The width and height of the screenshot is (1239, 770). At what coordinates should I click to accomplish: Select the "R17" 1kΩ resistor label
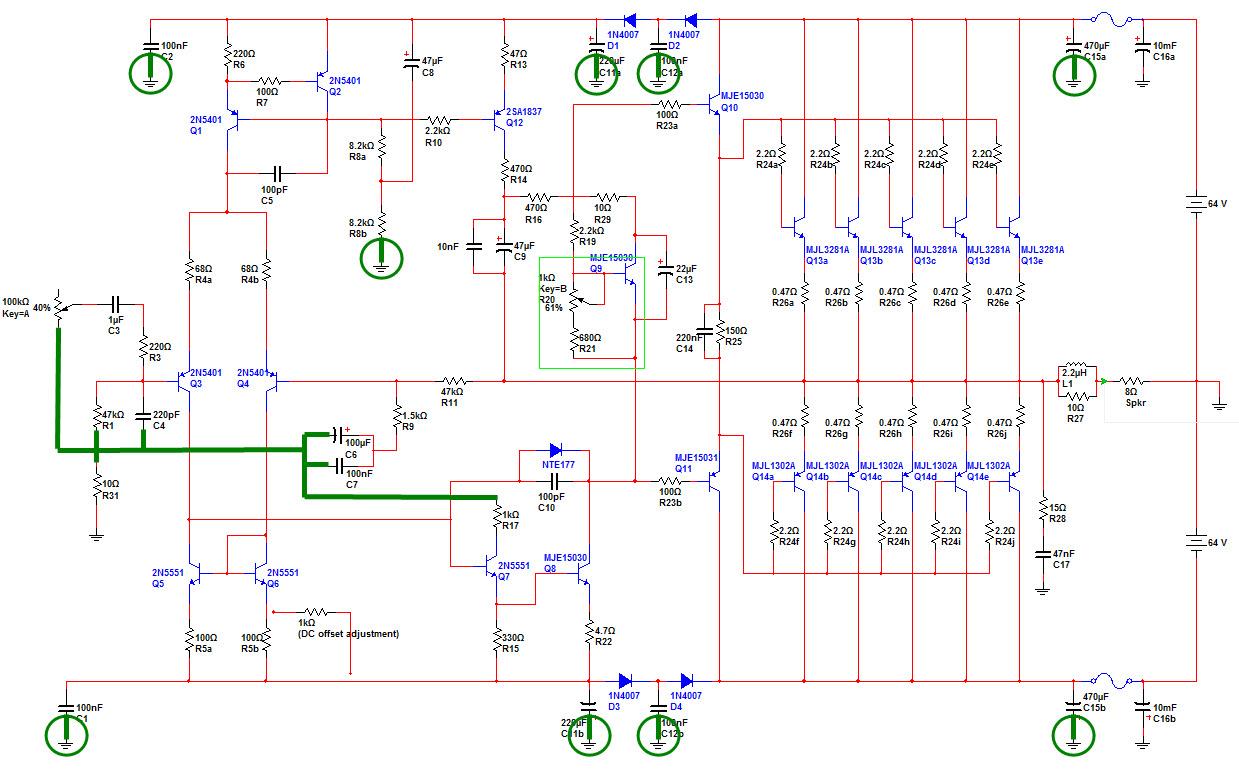pos(510,525)
